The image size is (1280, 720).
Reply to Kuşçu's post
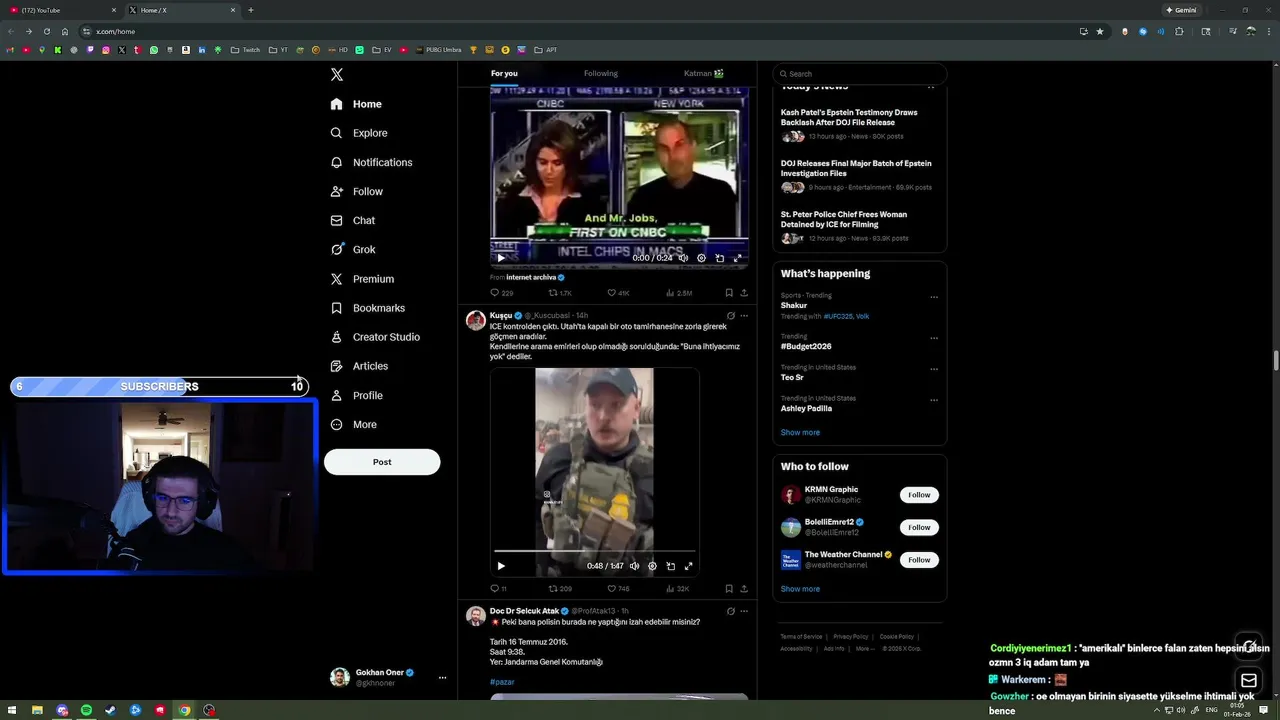click(x=497, y=589)
